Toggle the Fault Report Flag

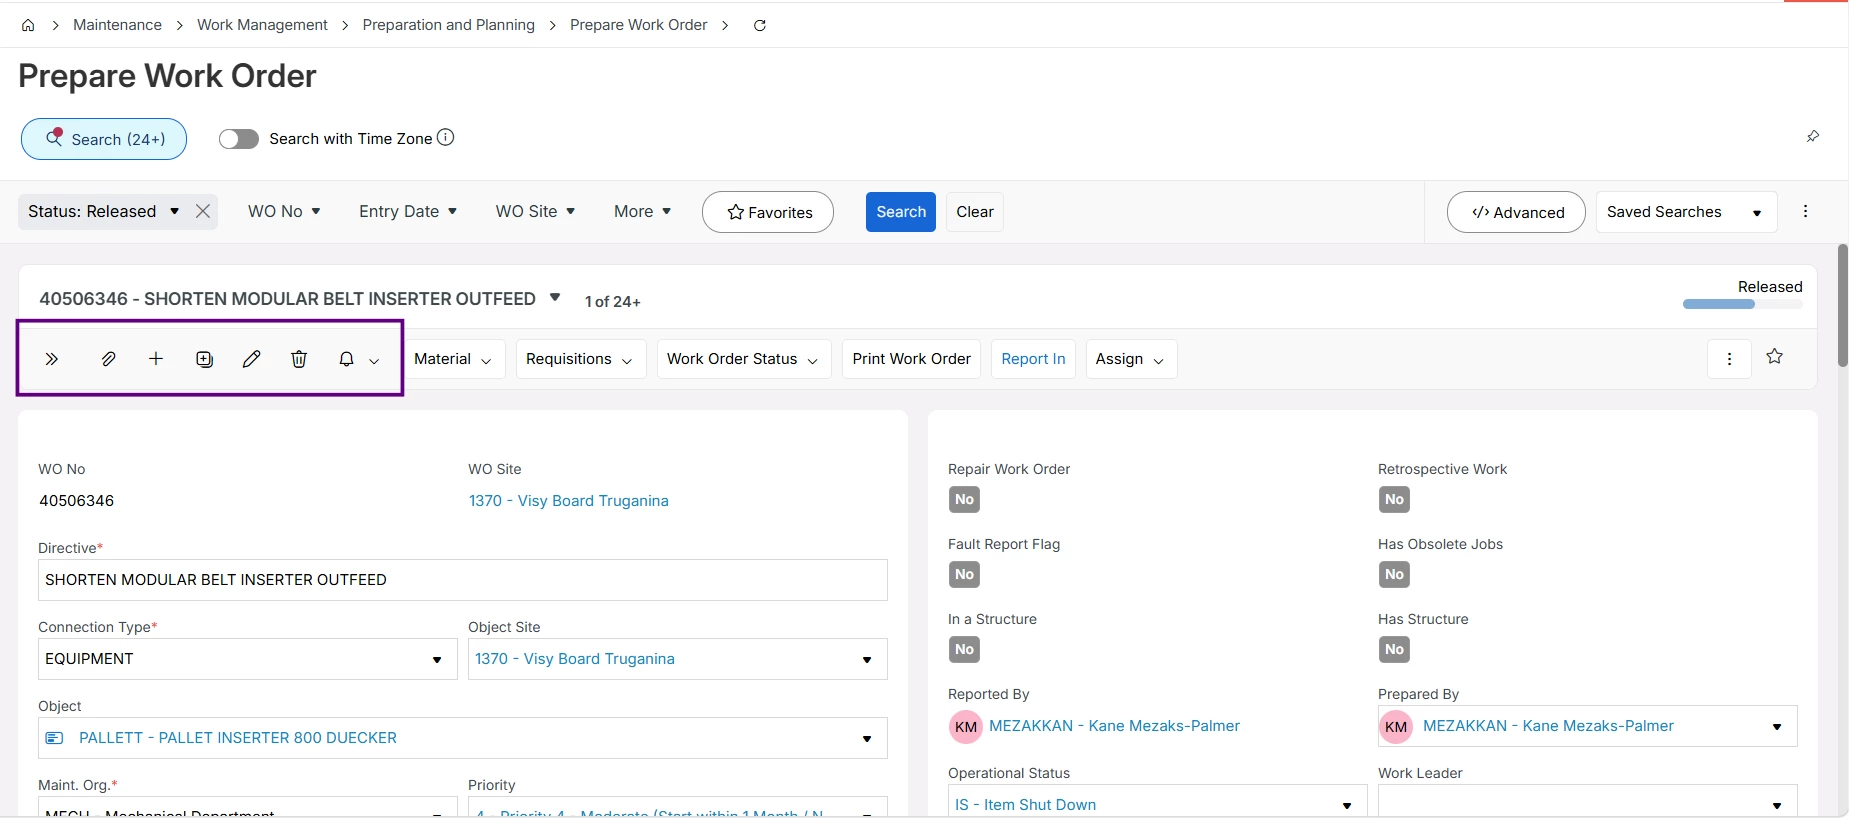[x=964, y=575]
